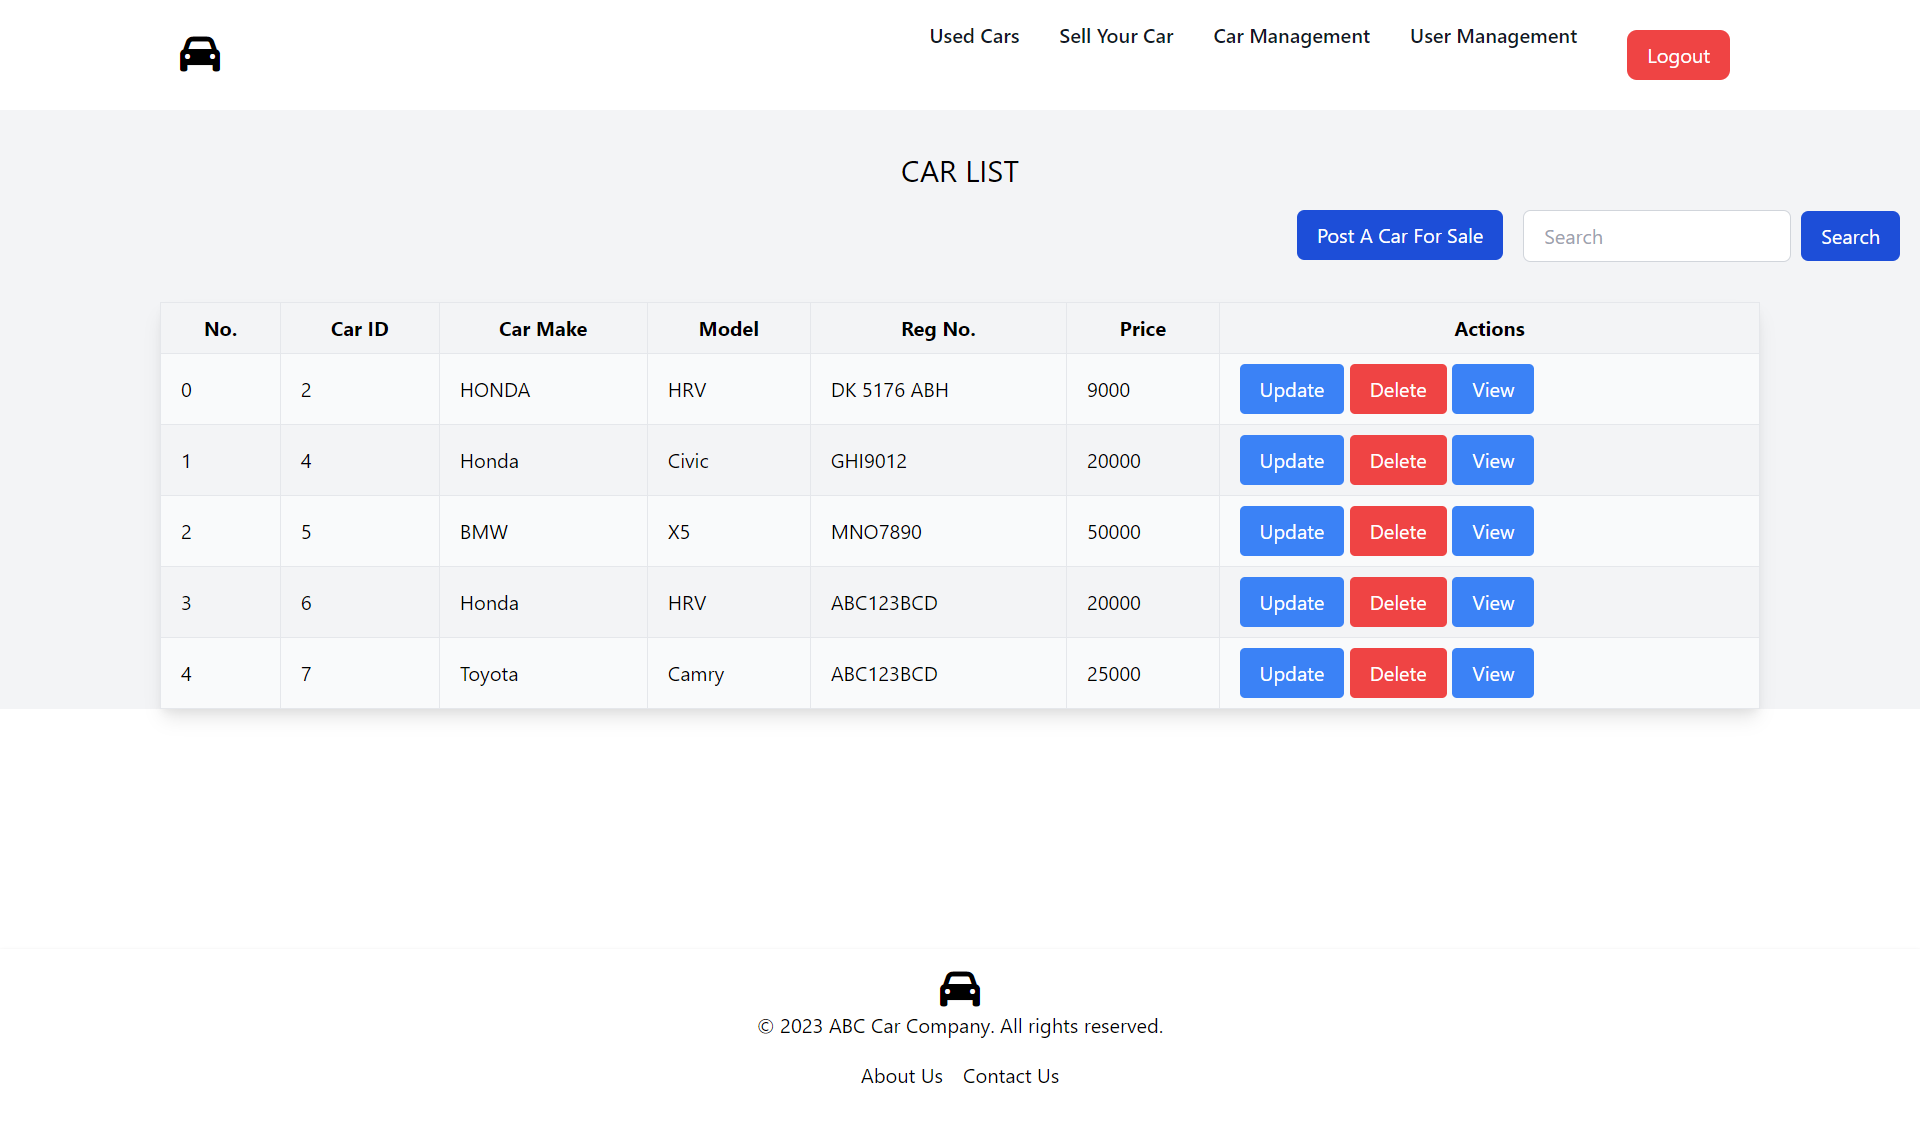Go to Sell Your Car page

click(1116, 36)
